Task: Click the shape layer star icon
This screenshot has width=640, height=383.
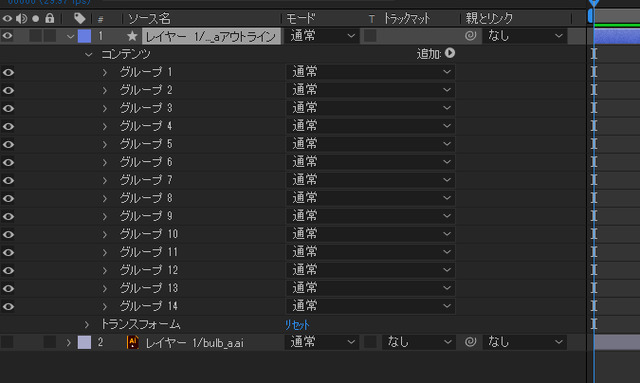Action: click(132, 36)
